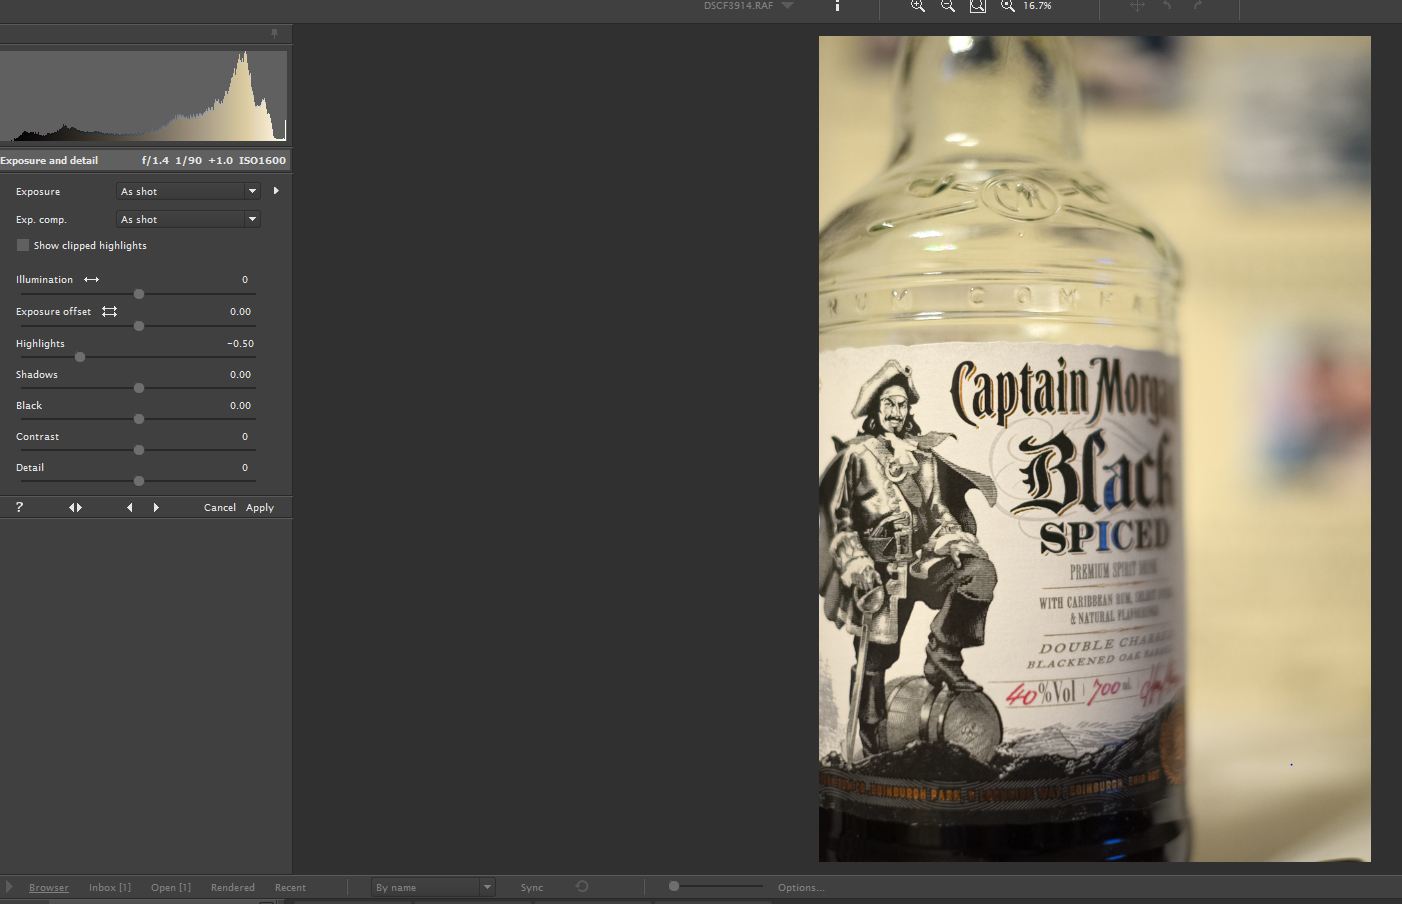The height and width of the screenshot is (904, 1402).
Task: Click the 16.7% zoom level value
Action: [x=1037, y=6]
